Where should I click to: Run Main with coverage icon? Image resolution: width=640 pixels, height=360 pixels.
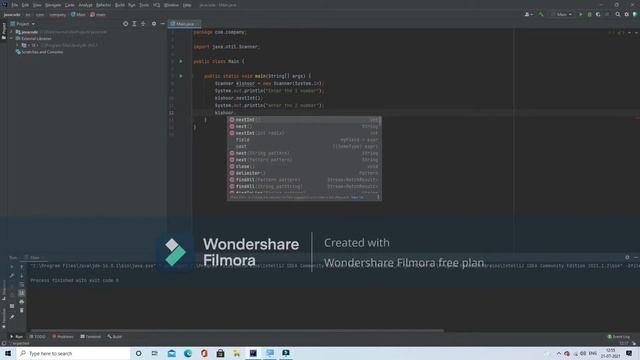[x=598, y=14]
